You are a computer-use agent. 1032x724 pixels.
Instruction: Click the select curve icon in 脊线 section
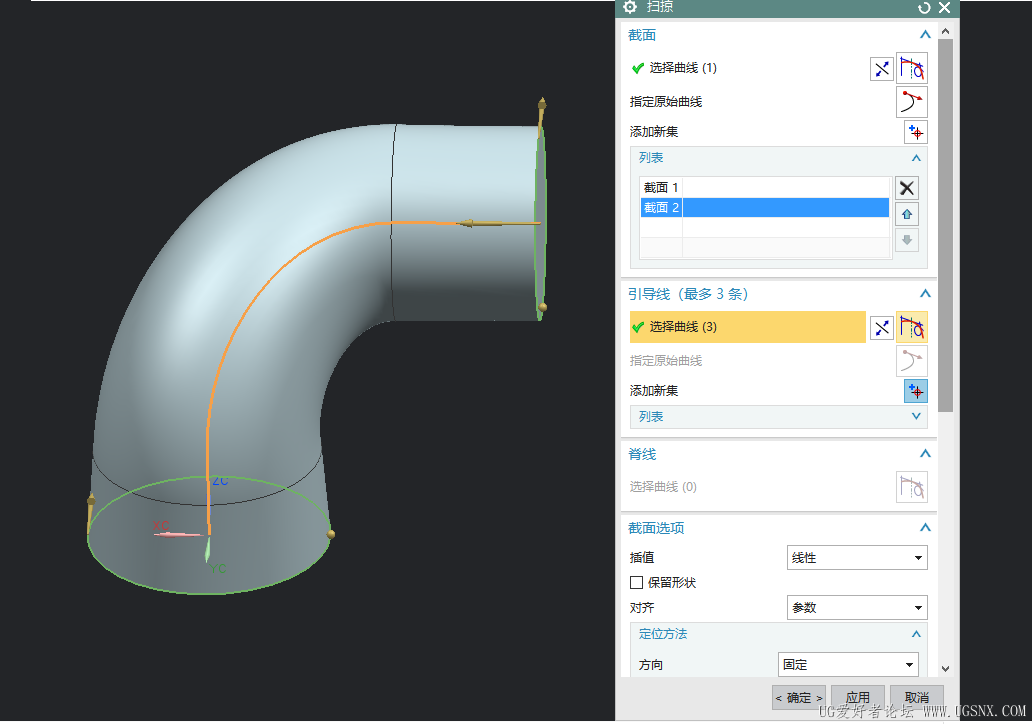pos(911,487)
